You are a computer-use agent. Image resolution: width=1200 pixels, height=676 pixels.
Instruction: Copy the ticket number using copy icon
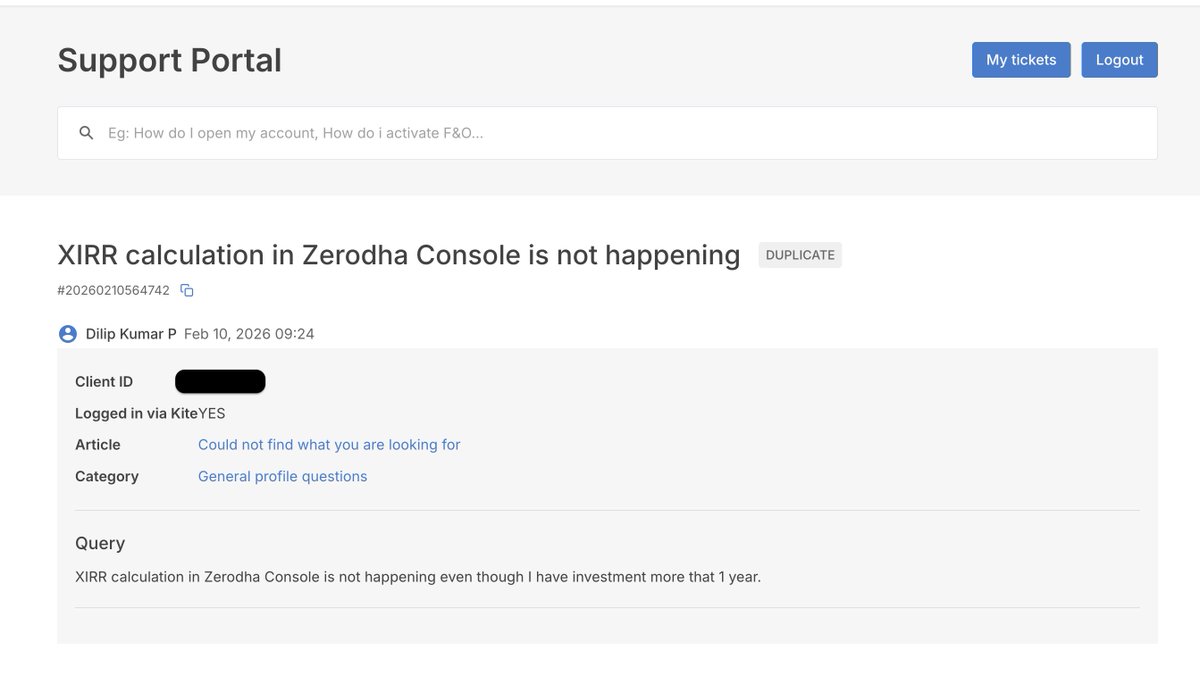pyautogui.click(x=187, y=291)
